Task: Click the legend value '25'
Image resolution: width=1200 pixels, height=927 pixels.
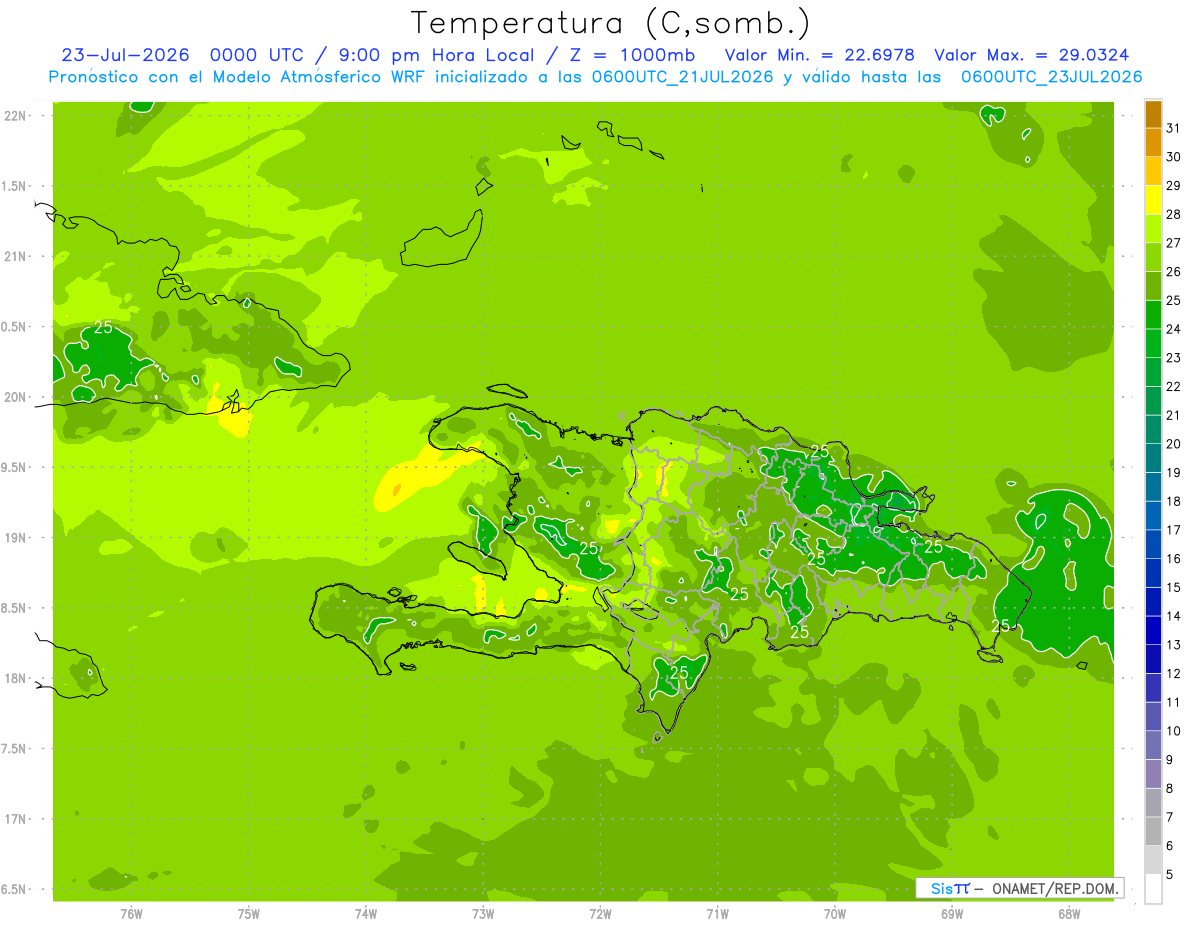Action: click(x=1173, y=300)
